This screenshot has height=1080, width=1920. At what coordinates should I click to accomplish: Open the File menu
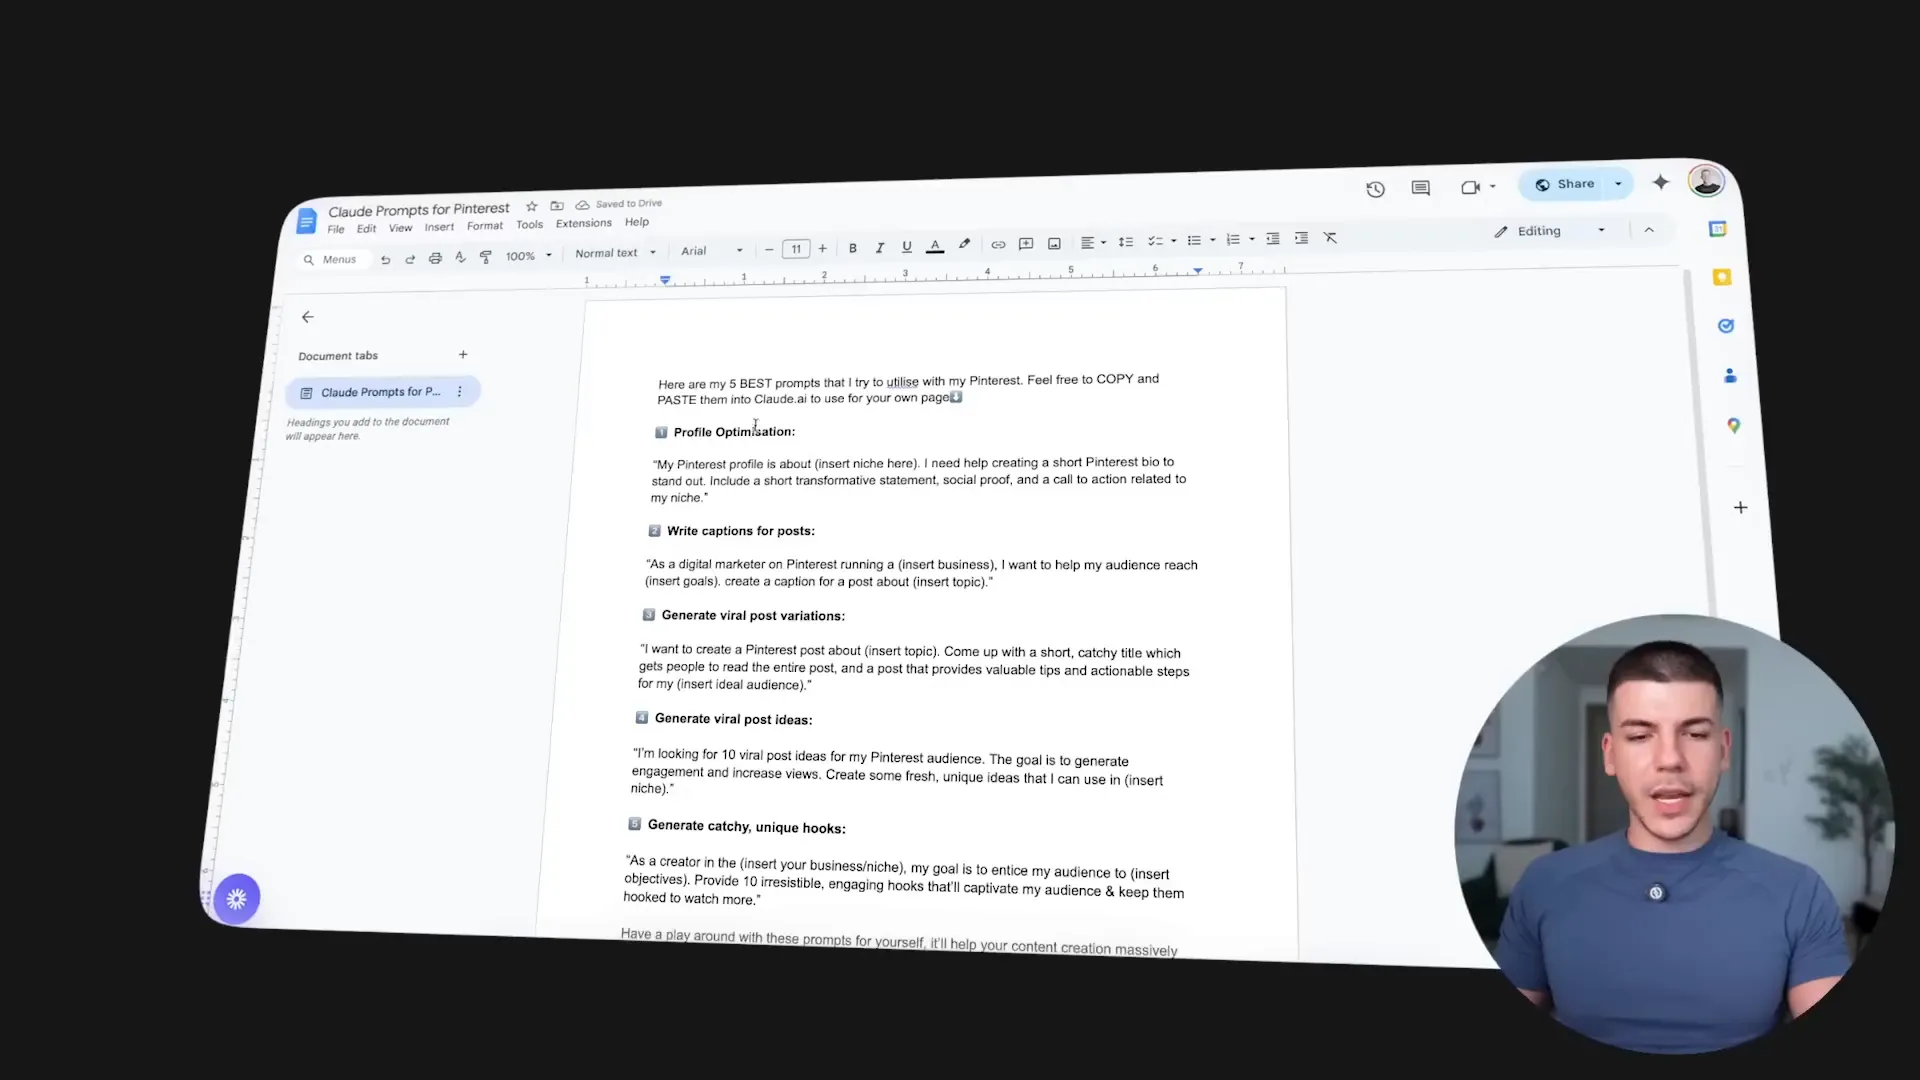(x=336, y=230)
